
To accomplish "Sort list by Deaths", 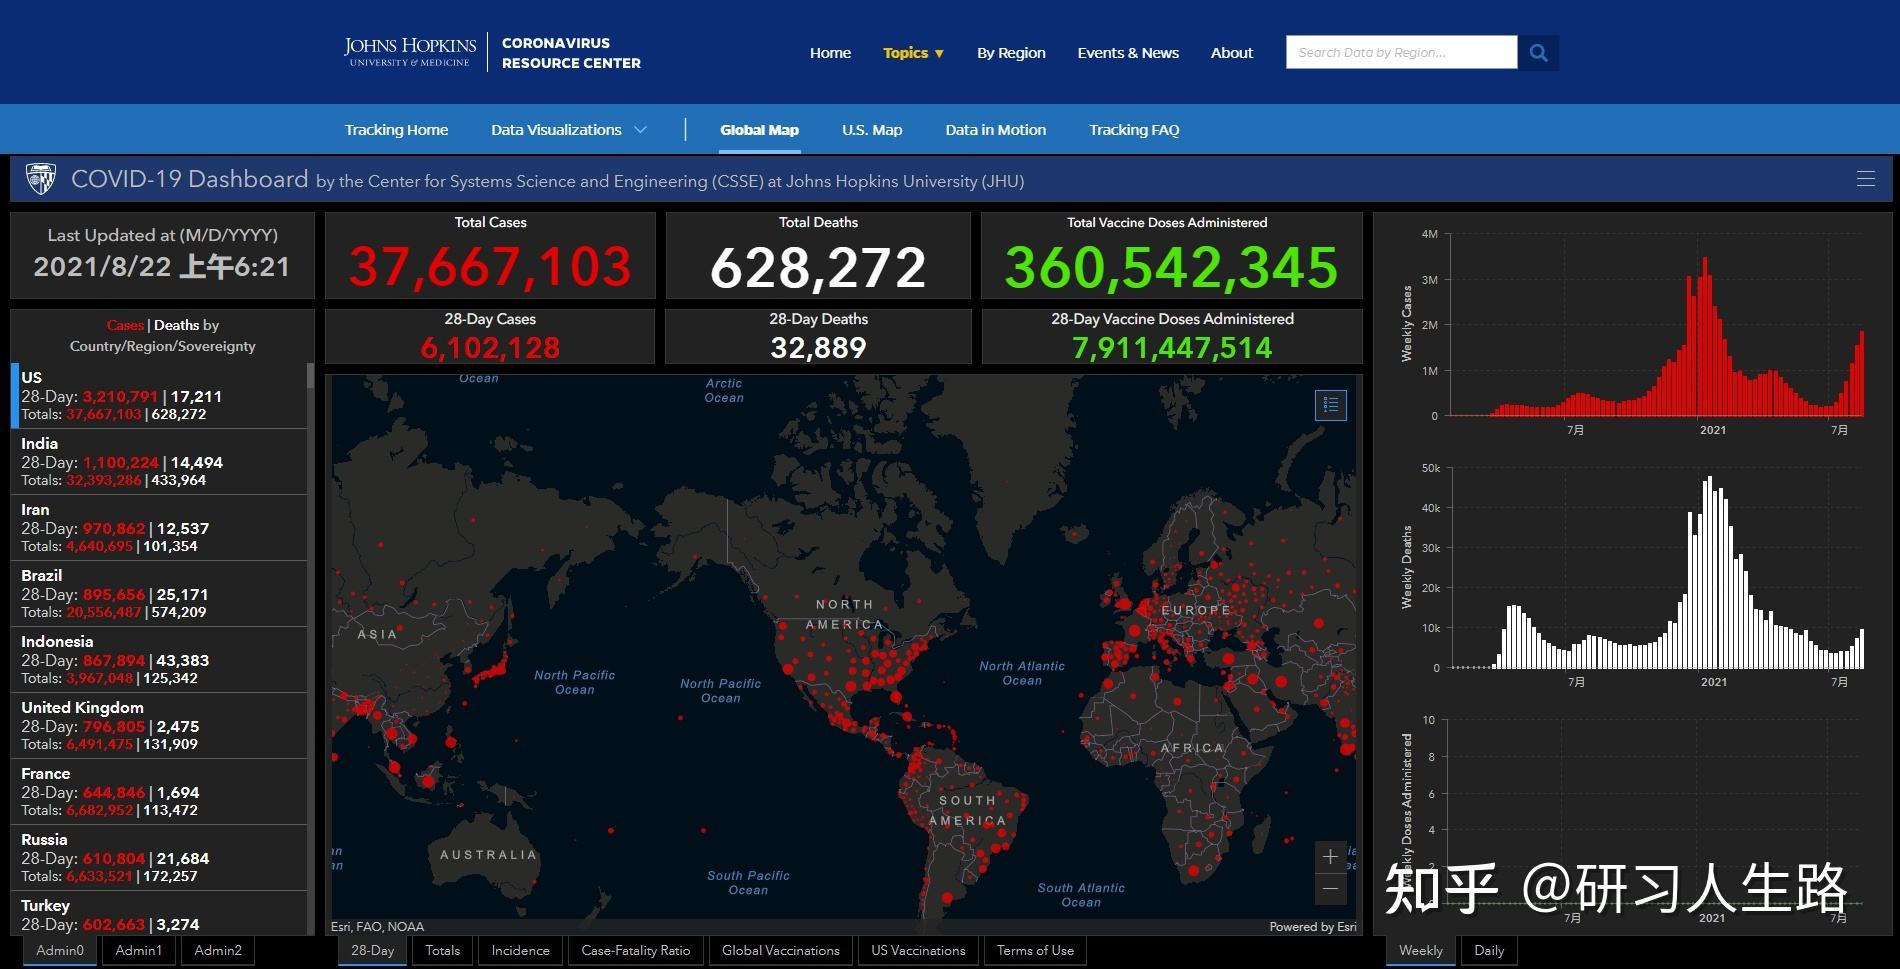I will tap(176, 325).
